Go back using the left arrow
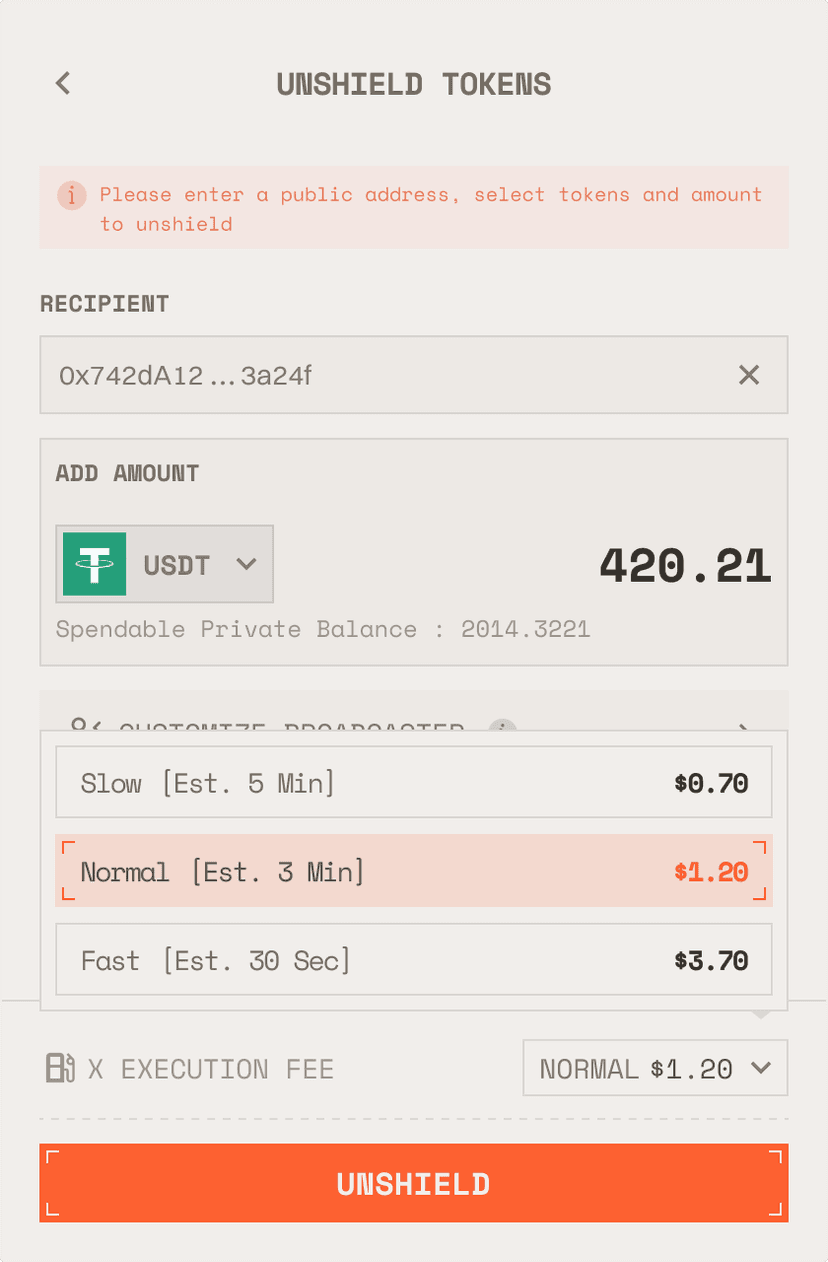 [x=63, y=83]
